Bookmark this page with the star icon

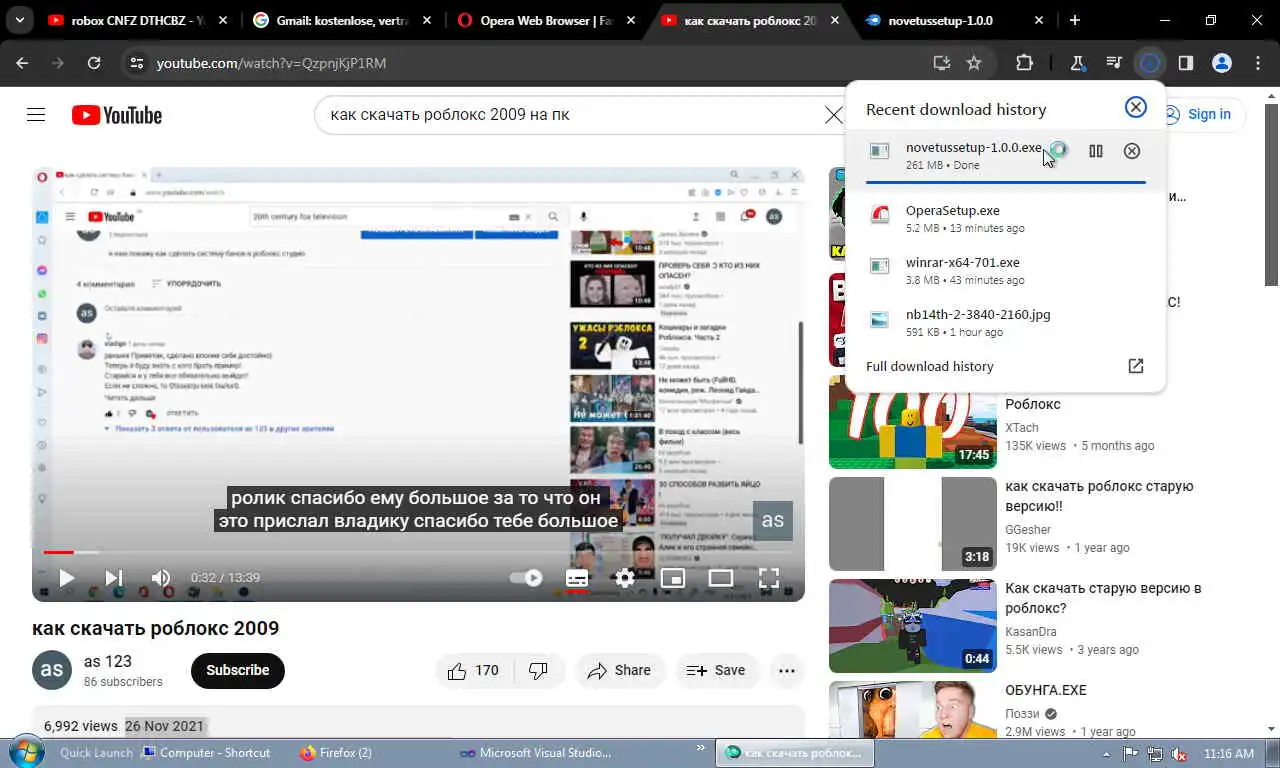tap(974, 63)
